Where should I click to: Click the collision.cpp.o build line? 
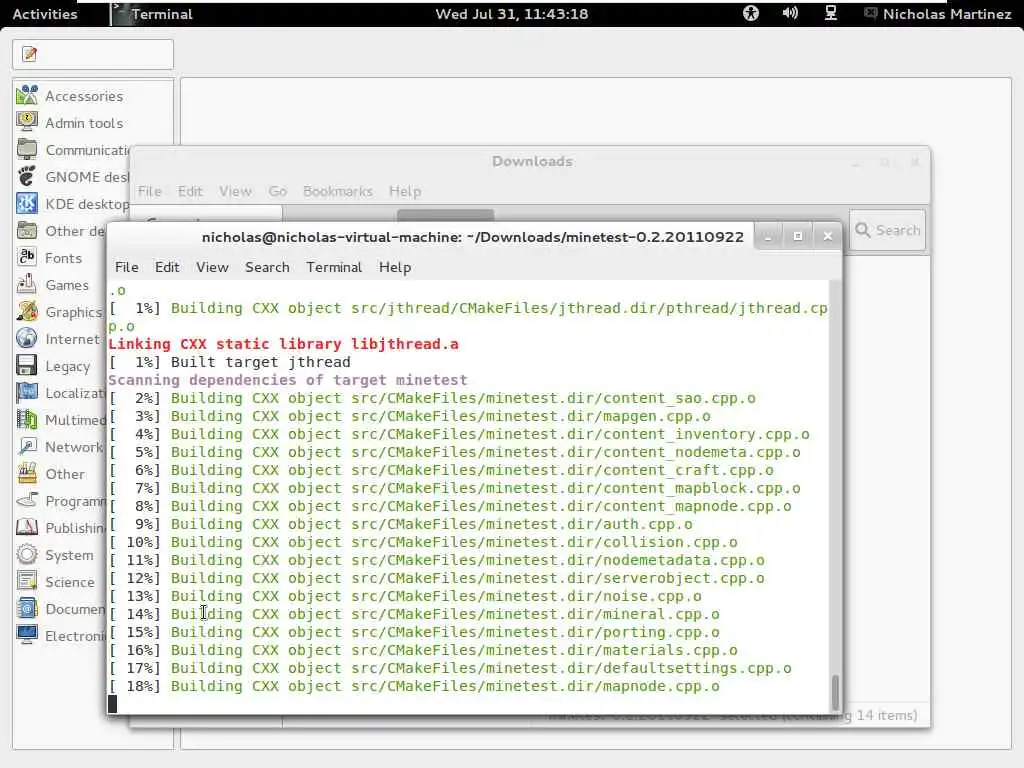tap(423, 542)
